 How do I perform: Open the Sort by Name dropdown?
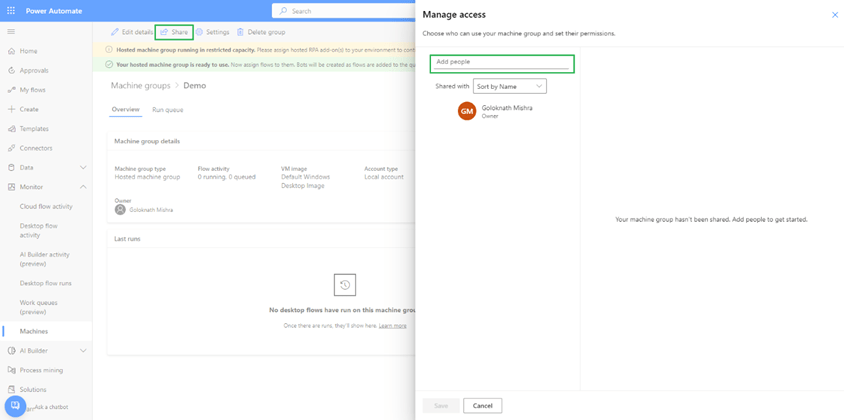(509, 86)
